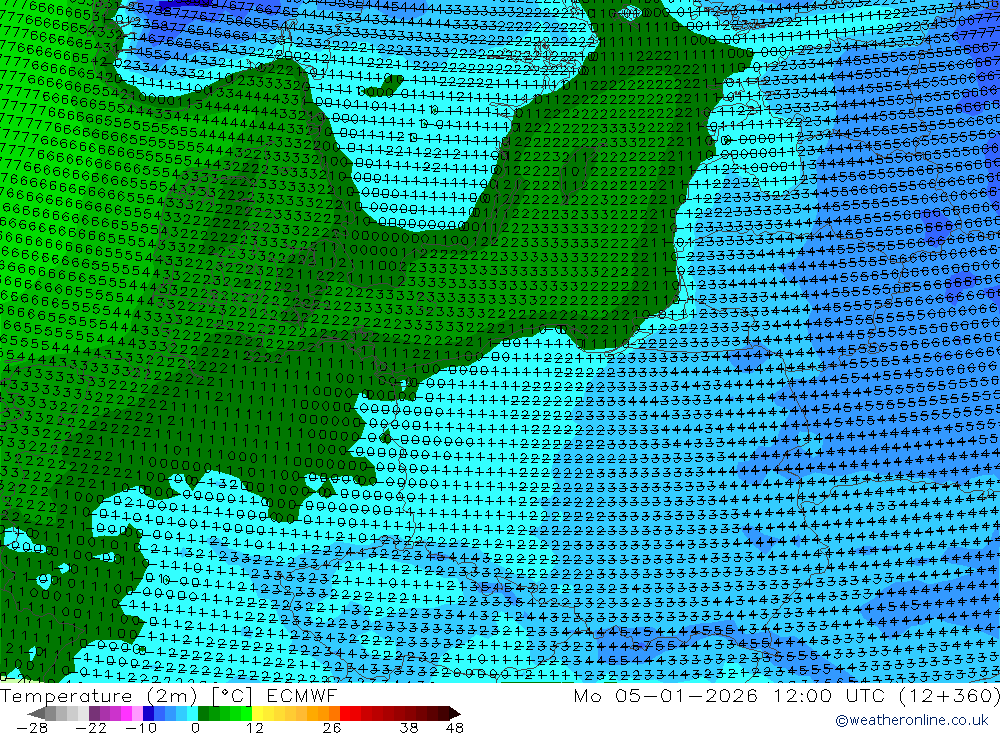1000x733 pixels.
Task: Click the ECMWF model label
Action: (x=301, y=696)
